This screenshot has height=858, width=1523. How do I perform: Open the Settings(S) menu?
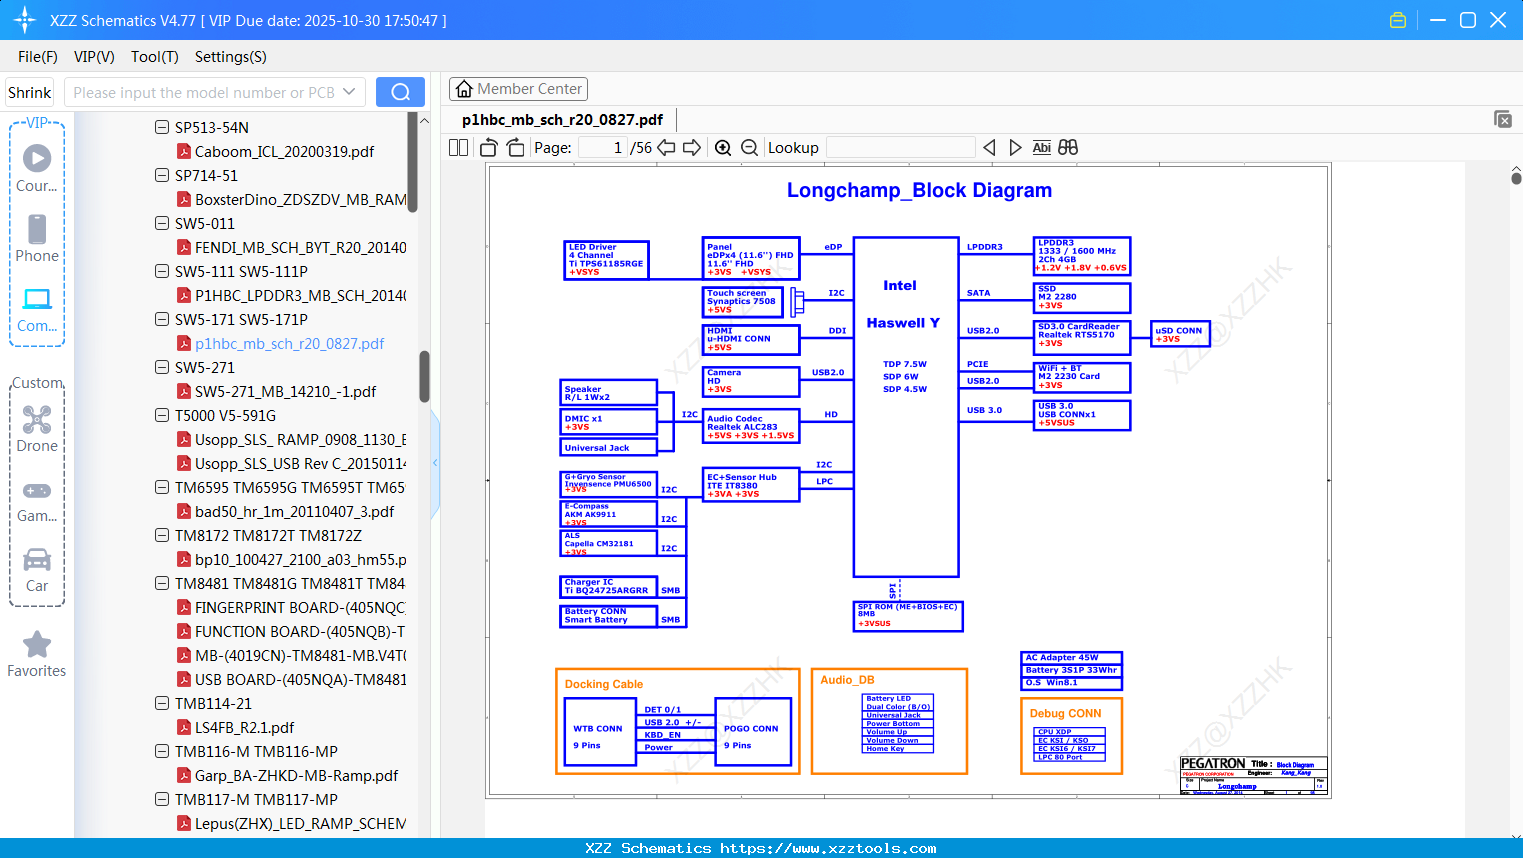pyautogui.click(x=231, y=57)
